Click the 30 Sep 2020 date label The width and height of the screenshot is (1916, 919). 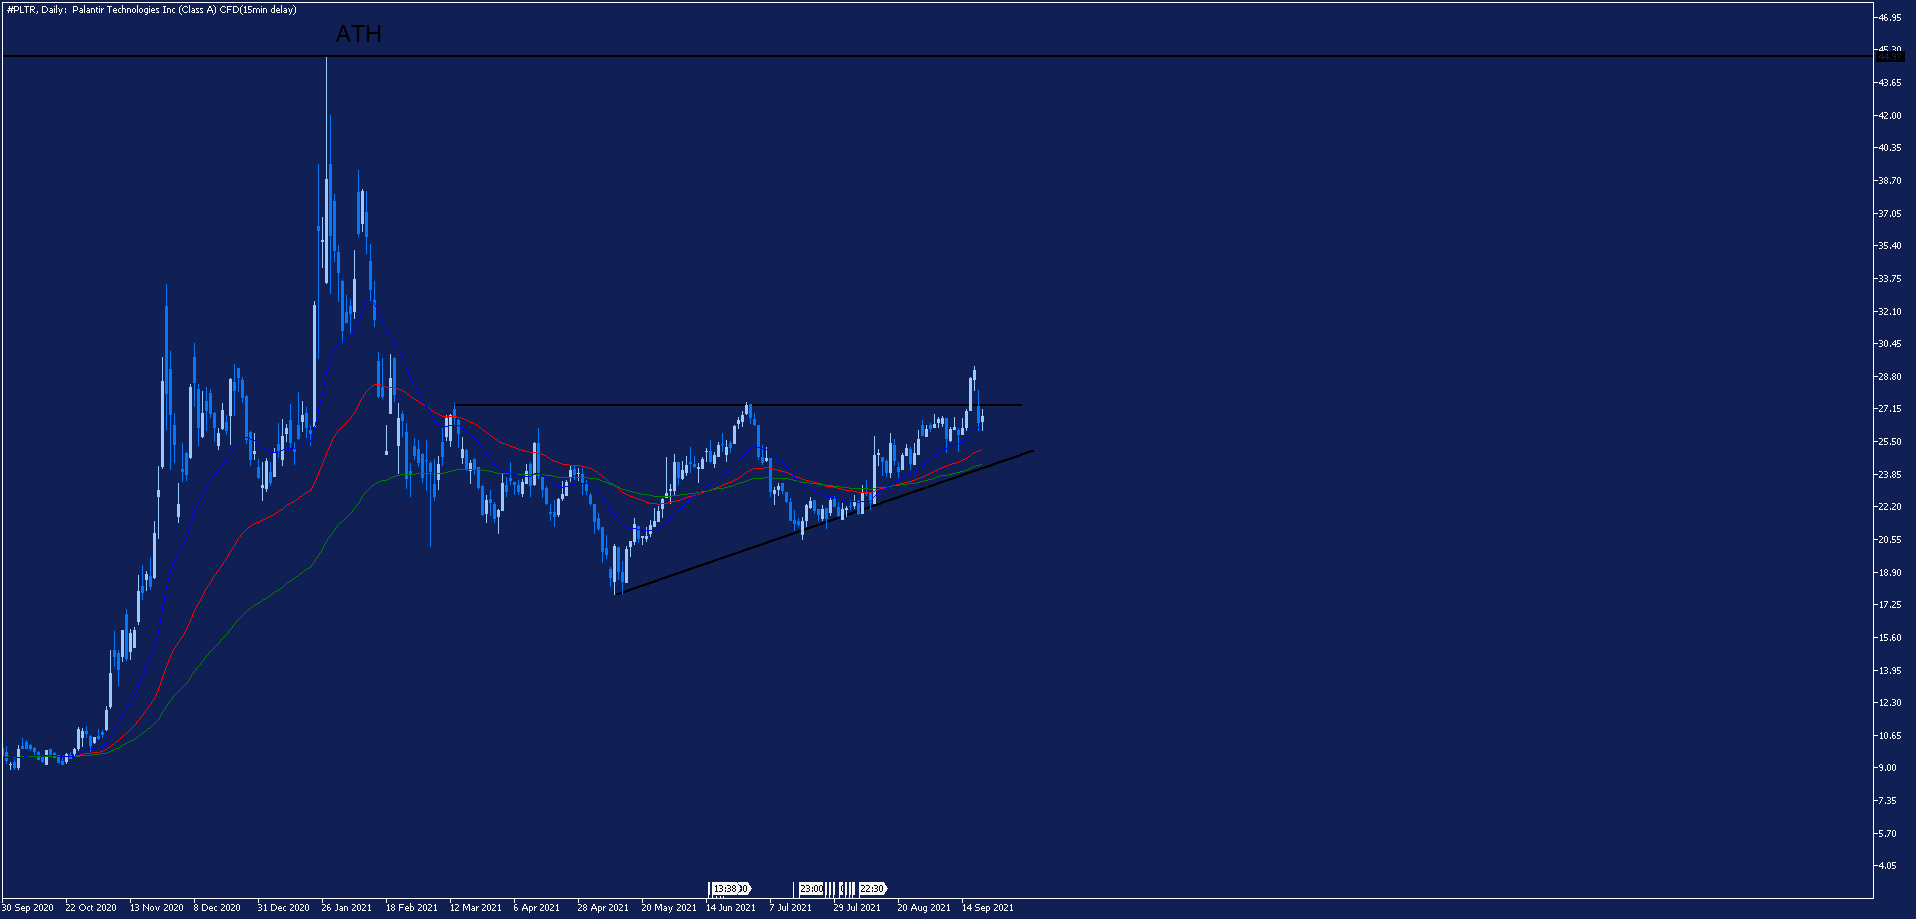[28, 908]
